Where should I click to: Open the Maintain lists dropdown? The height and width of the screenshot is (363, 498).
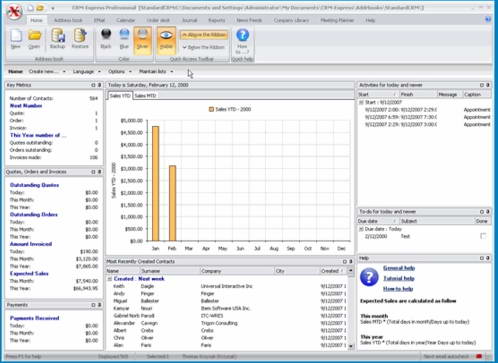tap(156, 72)
